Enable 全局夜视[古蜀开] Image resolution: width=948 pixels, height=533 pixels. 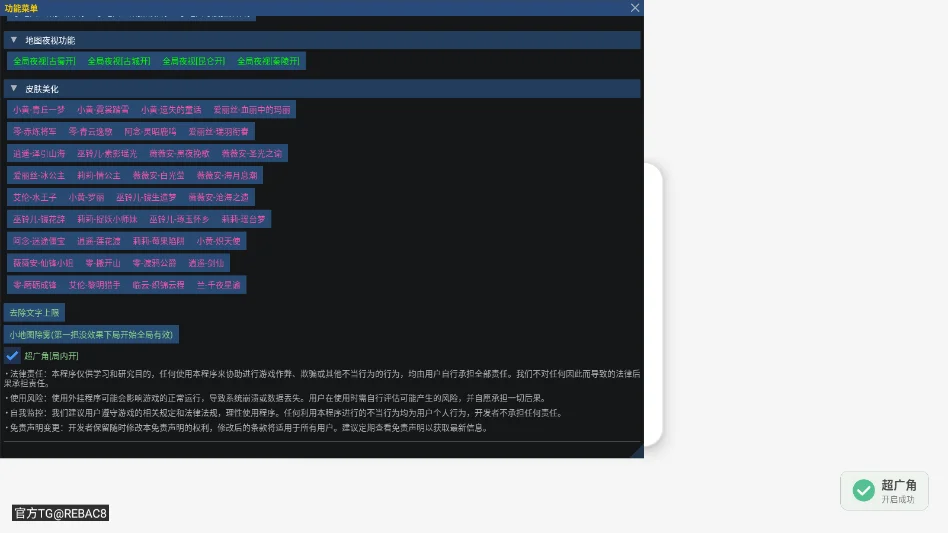click(x=45, y=61)
